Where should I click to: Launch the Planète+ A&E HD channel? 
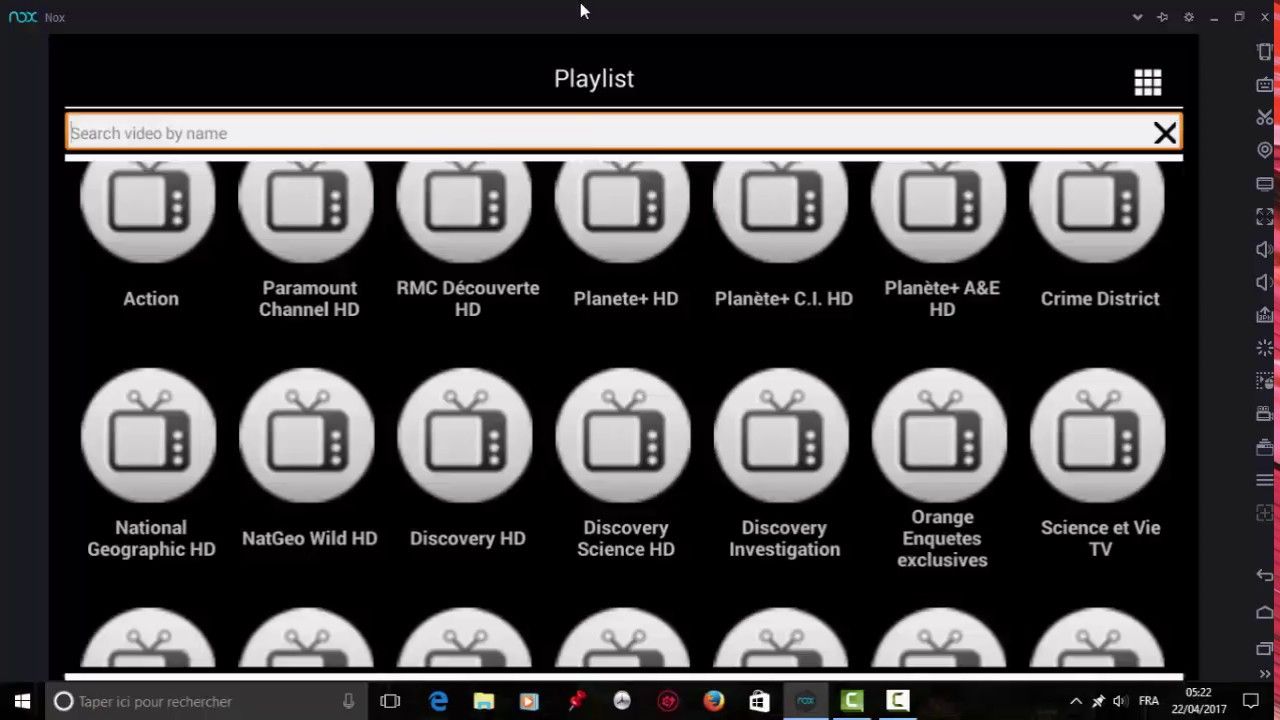[942, 240]
